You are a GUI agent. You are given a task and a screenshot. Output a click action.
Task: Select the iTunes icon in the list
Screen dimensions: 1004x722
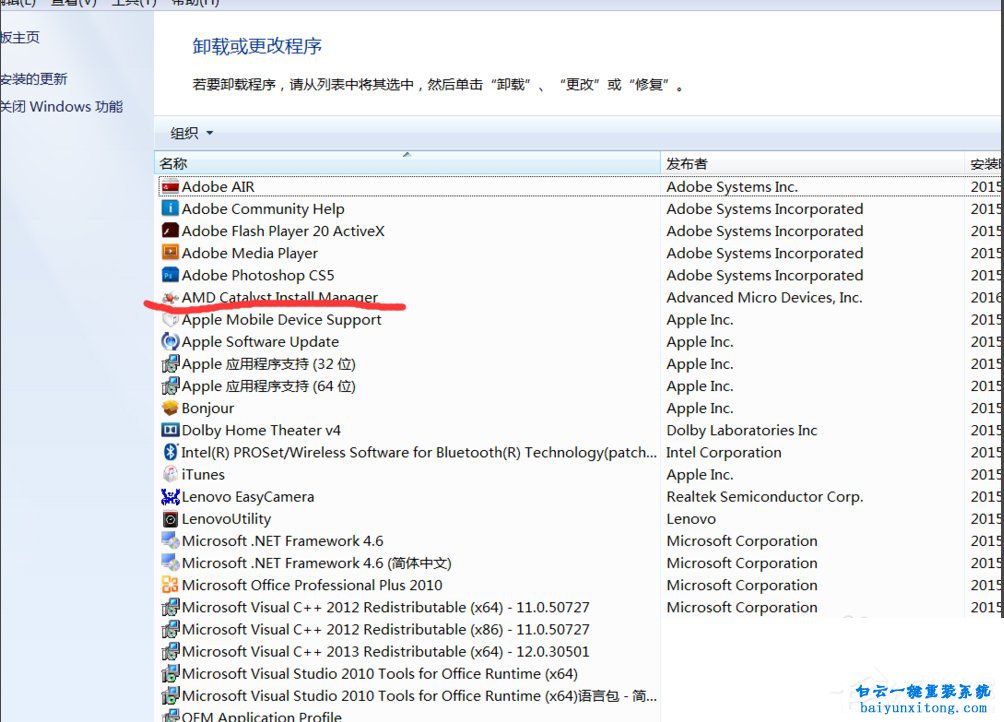click(171, 474)
